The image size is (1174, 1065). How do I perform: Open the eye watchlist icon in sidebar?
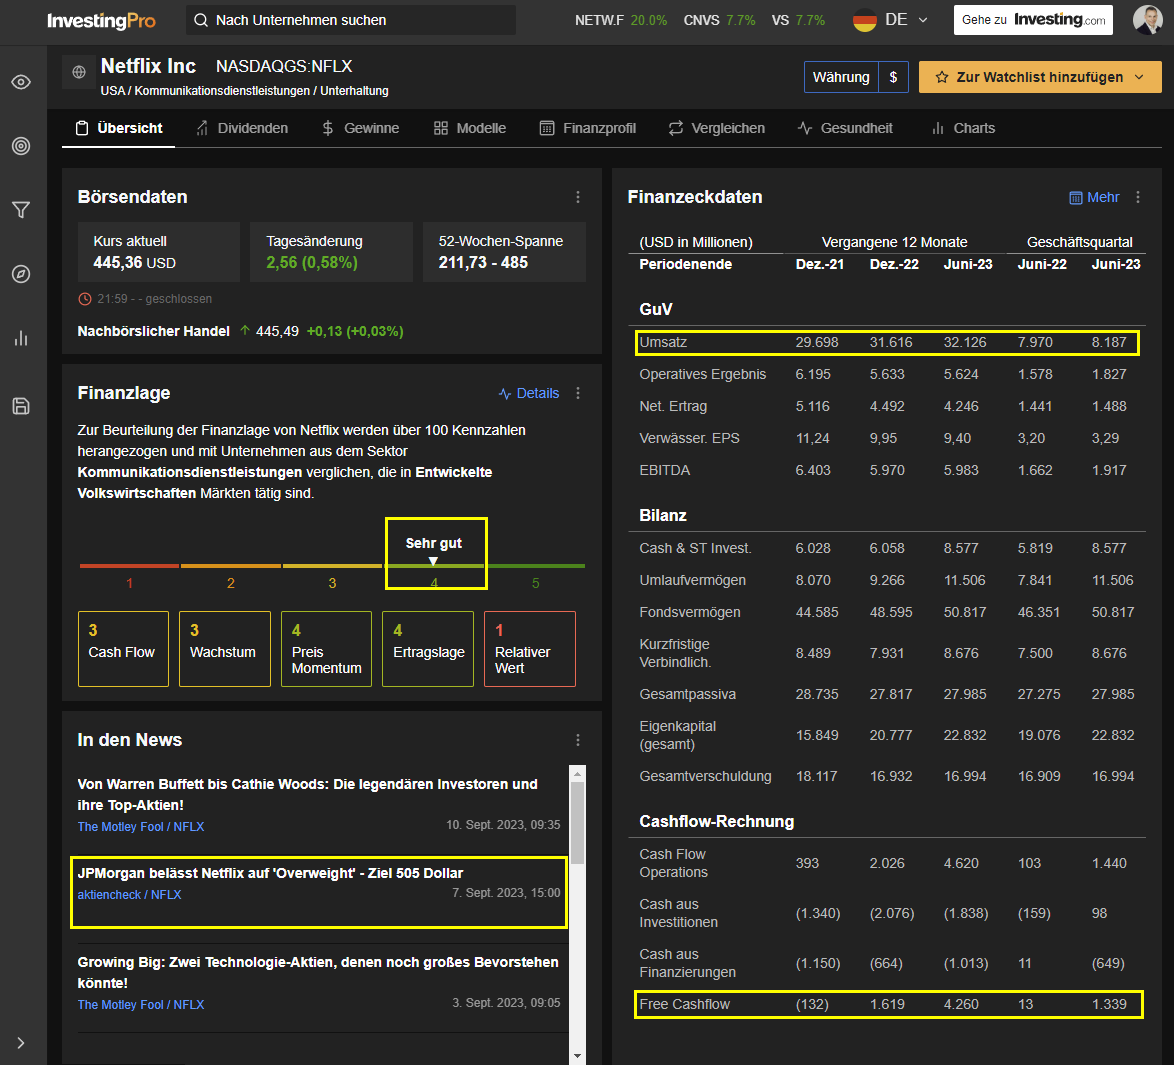(21, 82)
